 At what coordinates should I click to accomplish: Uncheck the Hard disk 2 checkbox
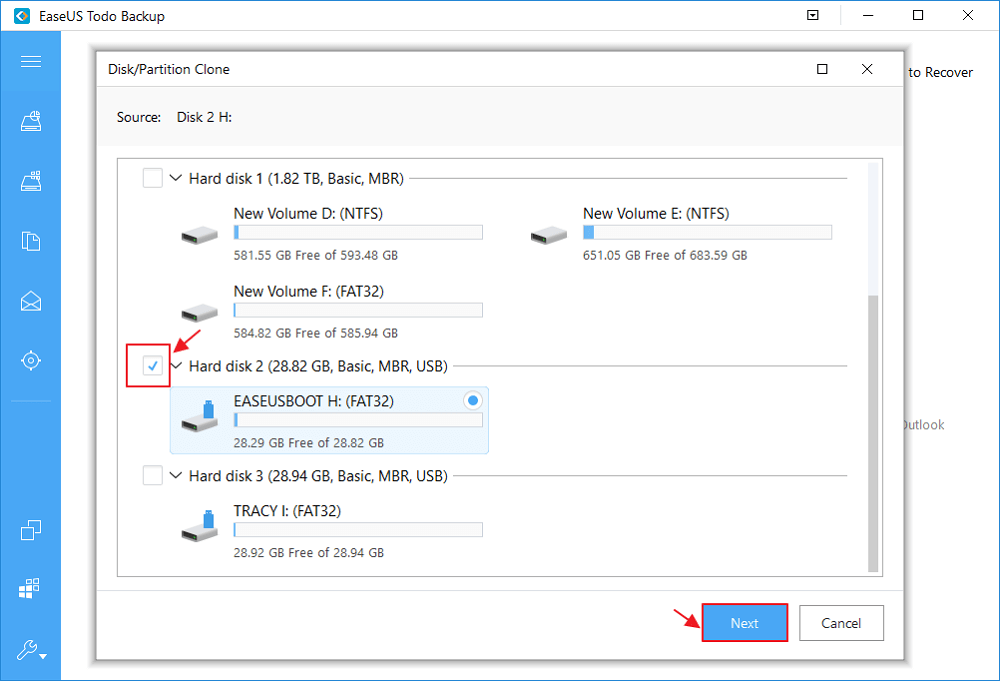tap(151, 366)
